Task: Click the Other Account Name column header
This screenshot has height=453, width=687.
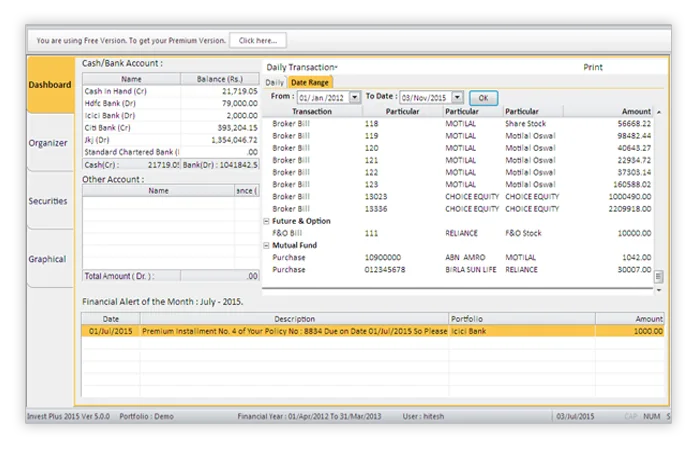Action: 158,191
